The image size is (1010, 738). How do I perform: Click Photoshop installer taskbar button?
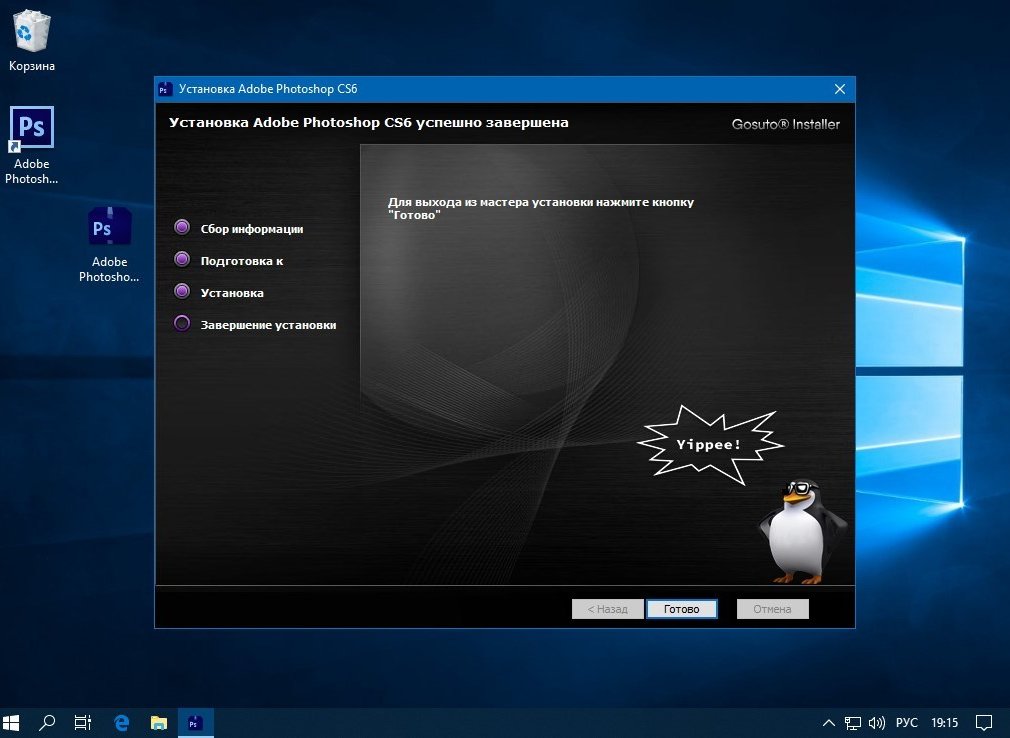tap(195, 723)
